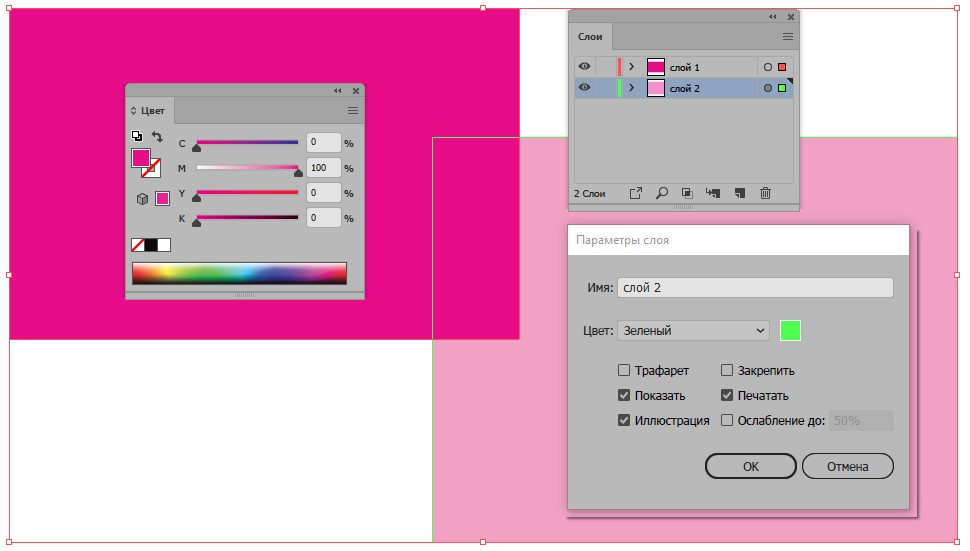Uncheck the Показать checkbox
Image resolution: width=970 pixels, height=551 pixels.
point(624,395)
